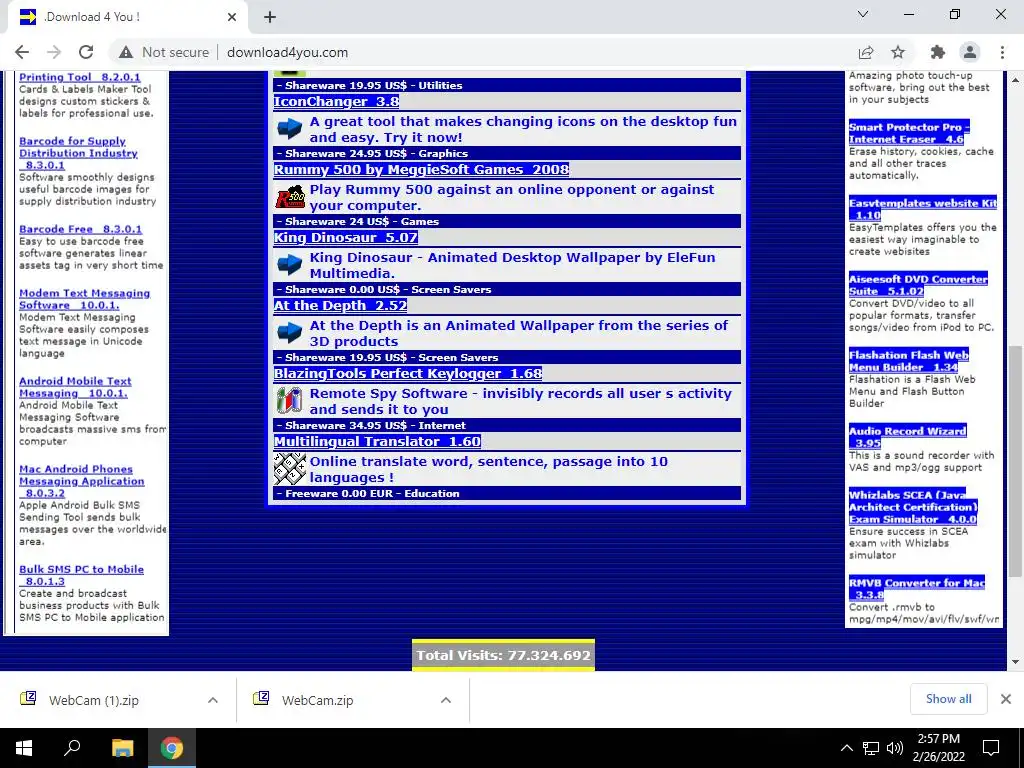Go back using the browser back arrow
This screenshot has height=768, width=1024.
click(22, 52)
